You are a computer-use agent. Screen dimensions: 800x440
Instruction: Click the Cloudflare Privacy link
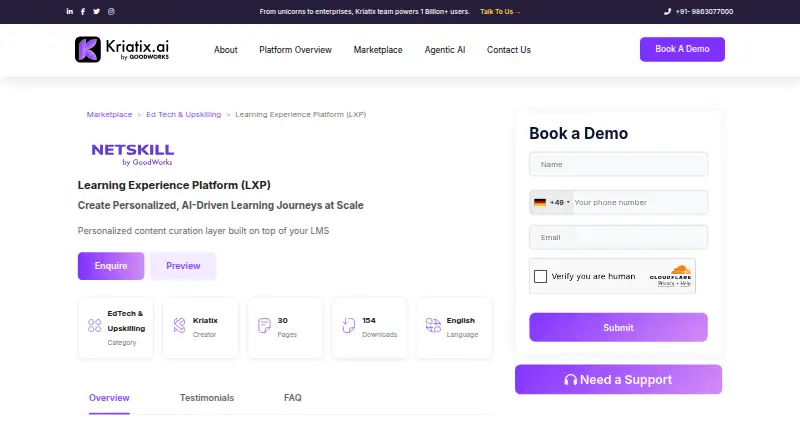click(666, 283)
